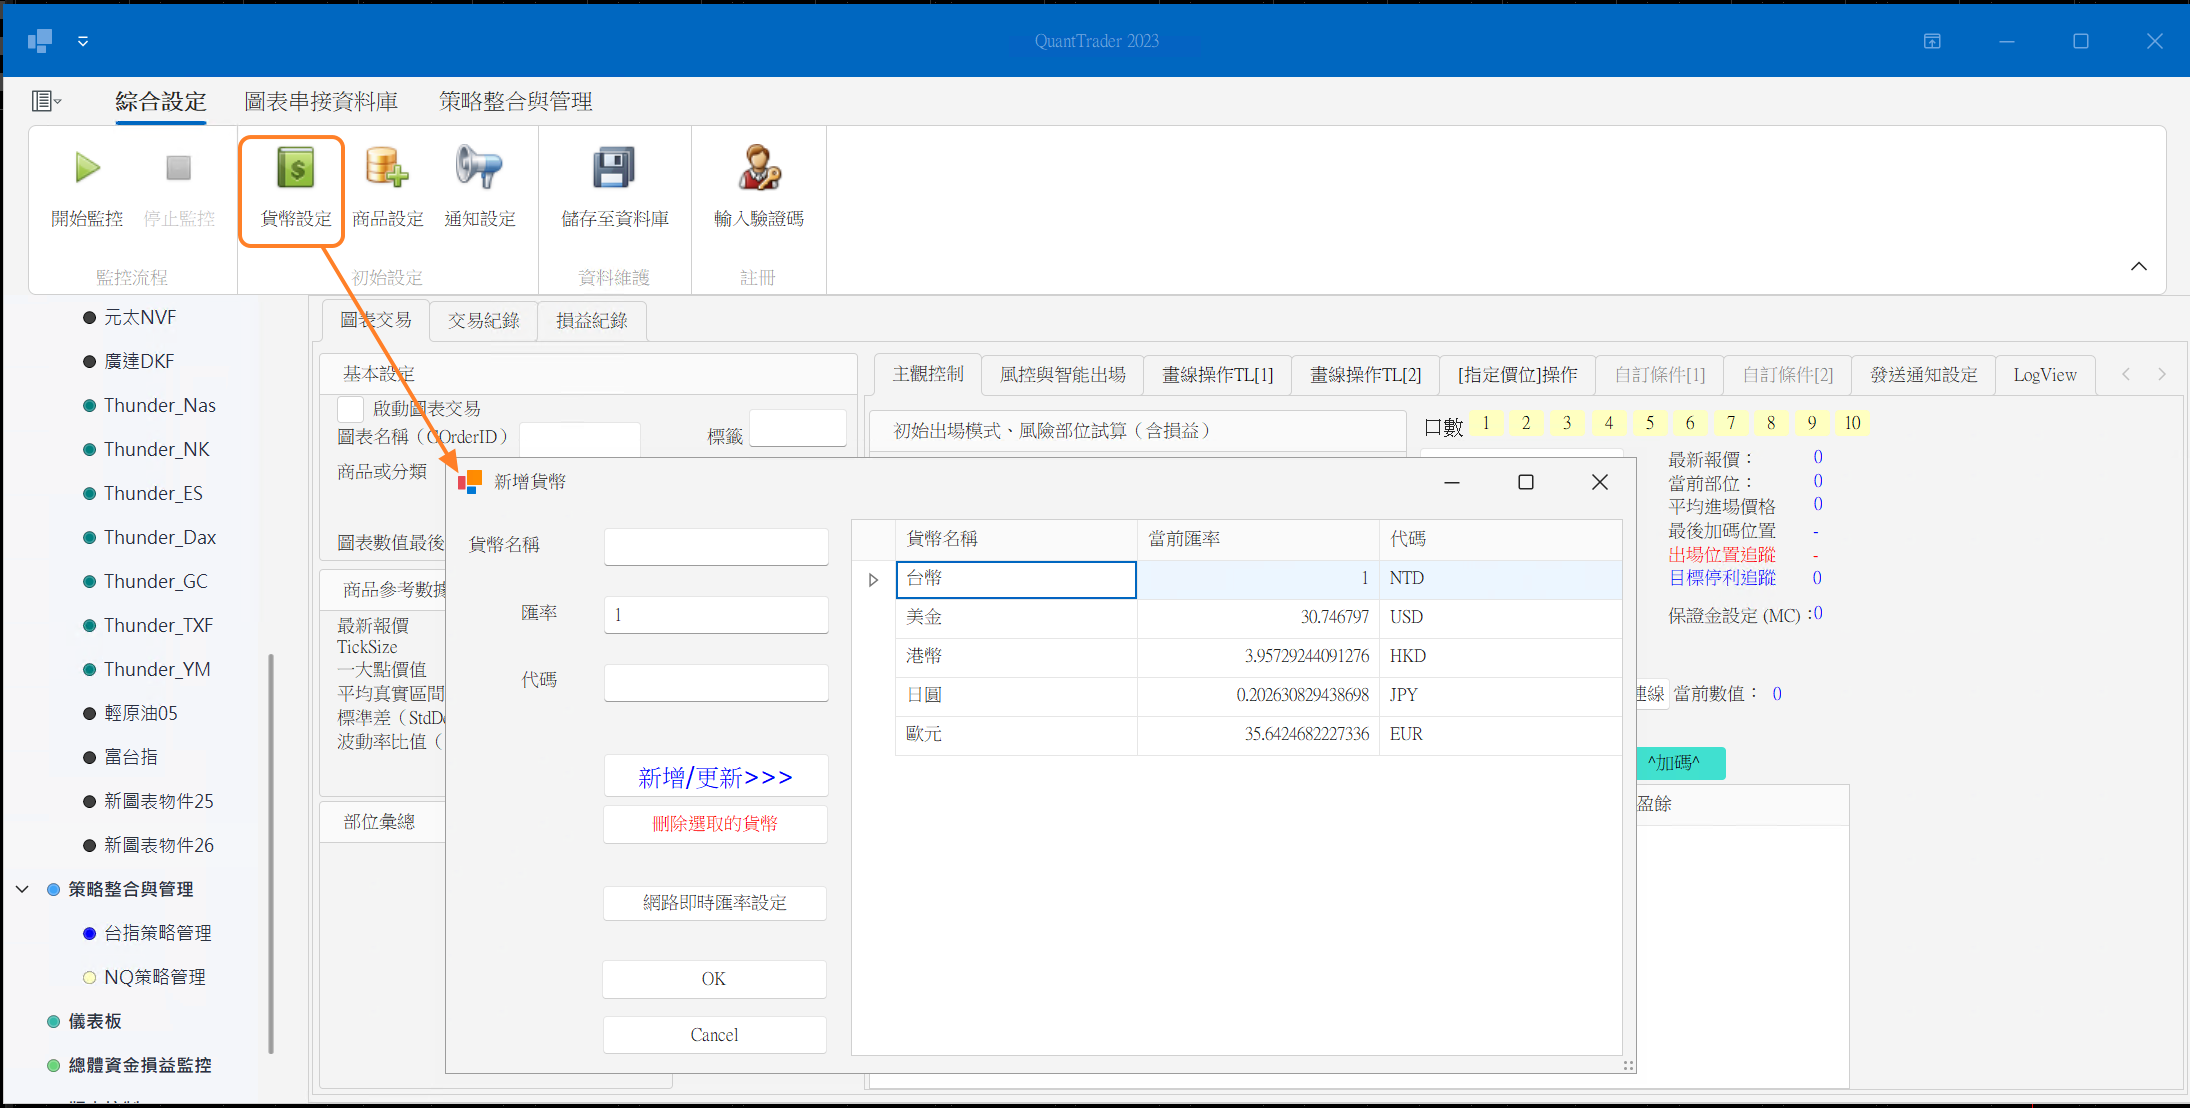Enable the 啟動圖表交易 checkbox
This screenshot has width=2190, height=1108.
coord(350,408)
